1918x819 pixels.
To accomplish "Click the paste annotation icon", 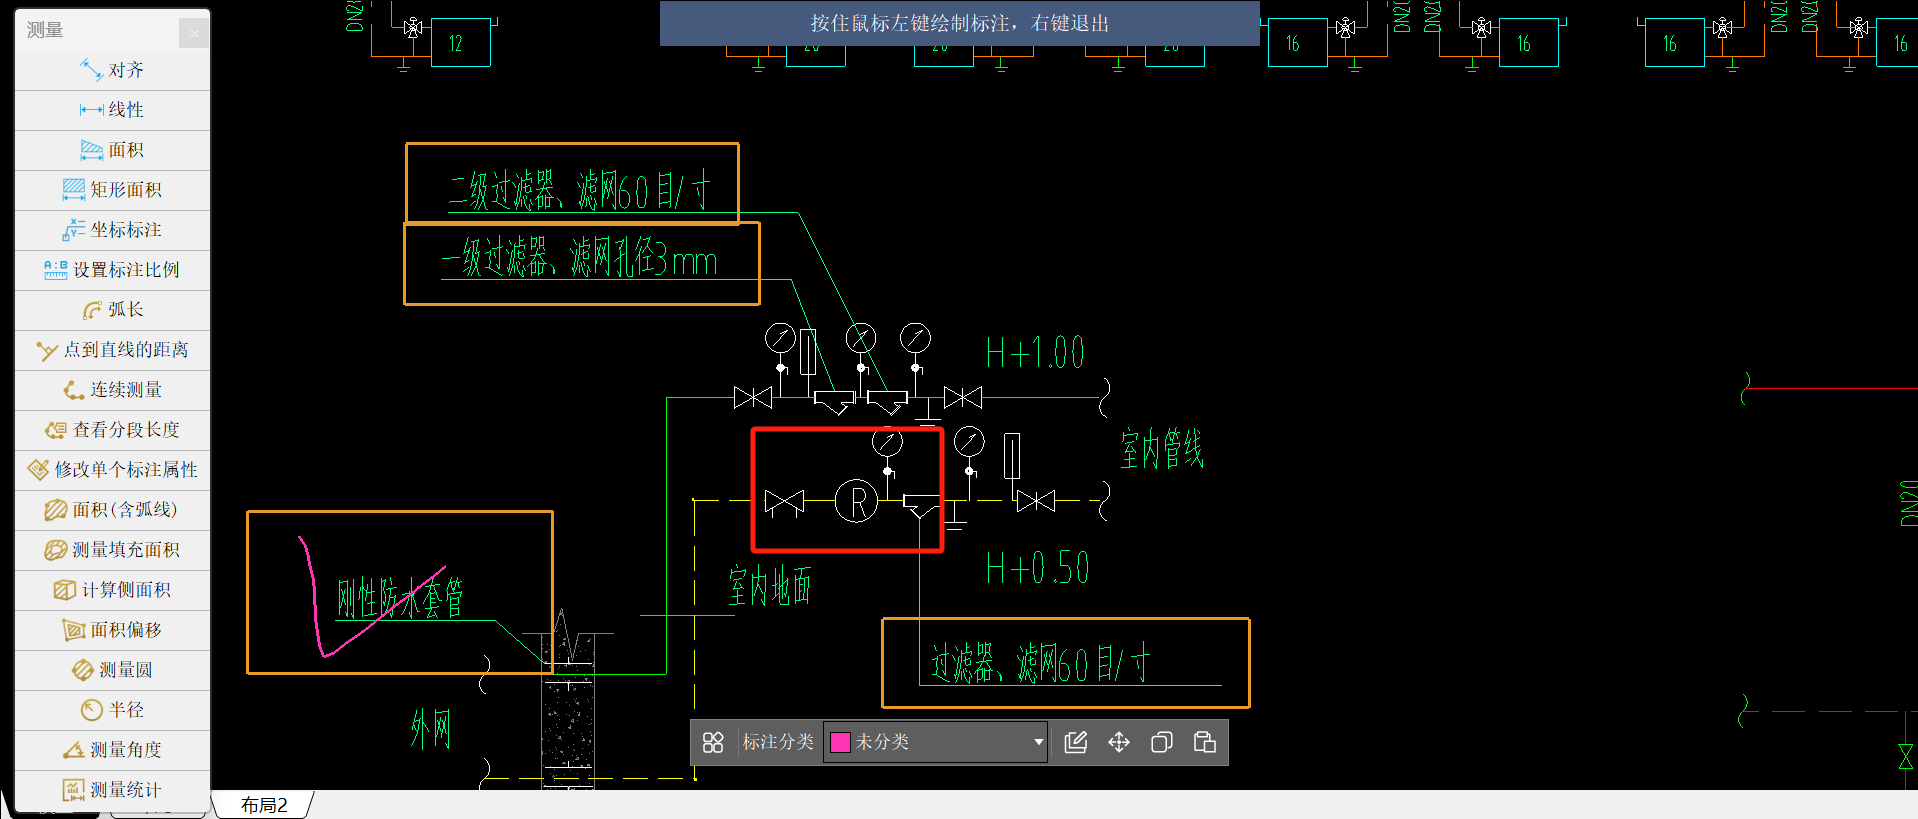I will (x=1205, y=742).
